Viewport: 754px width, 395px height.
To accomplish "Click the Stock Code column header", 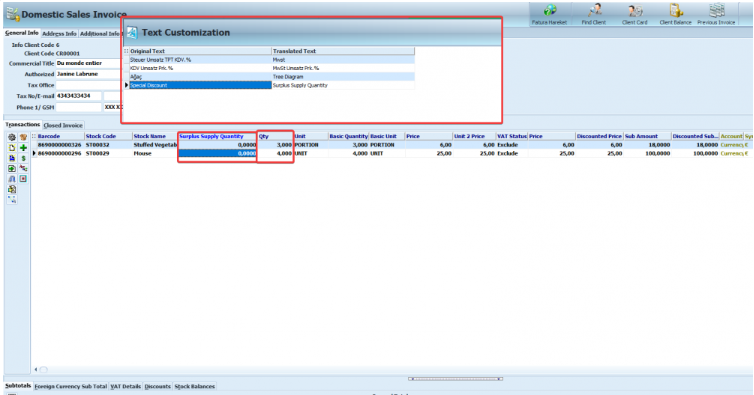I will [x=109, y=136].
